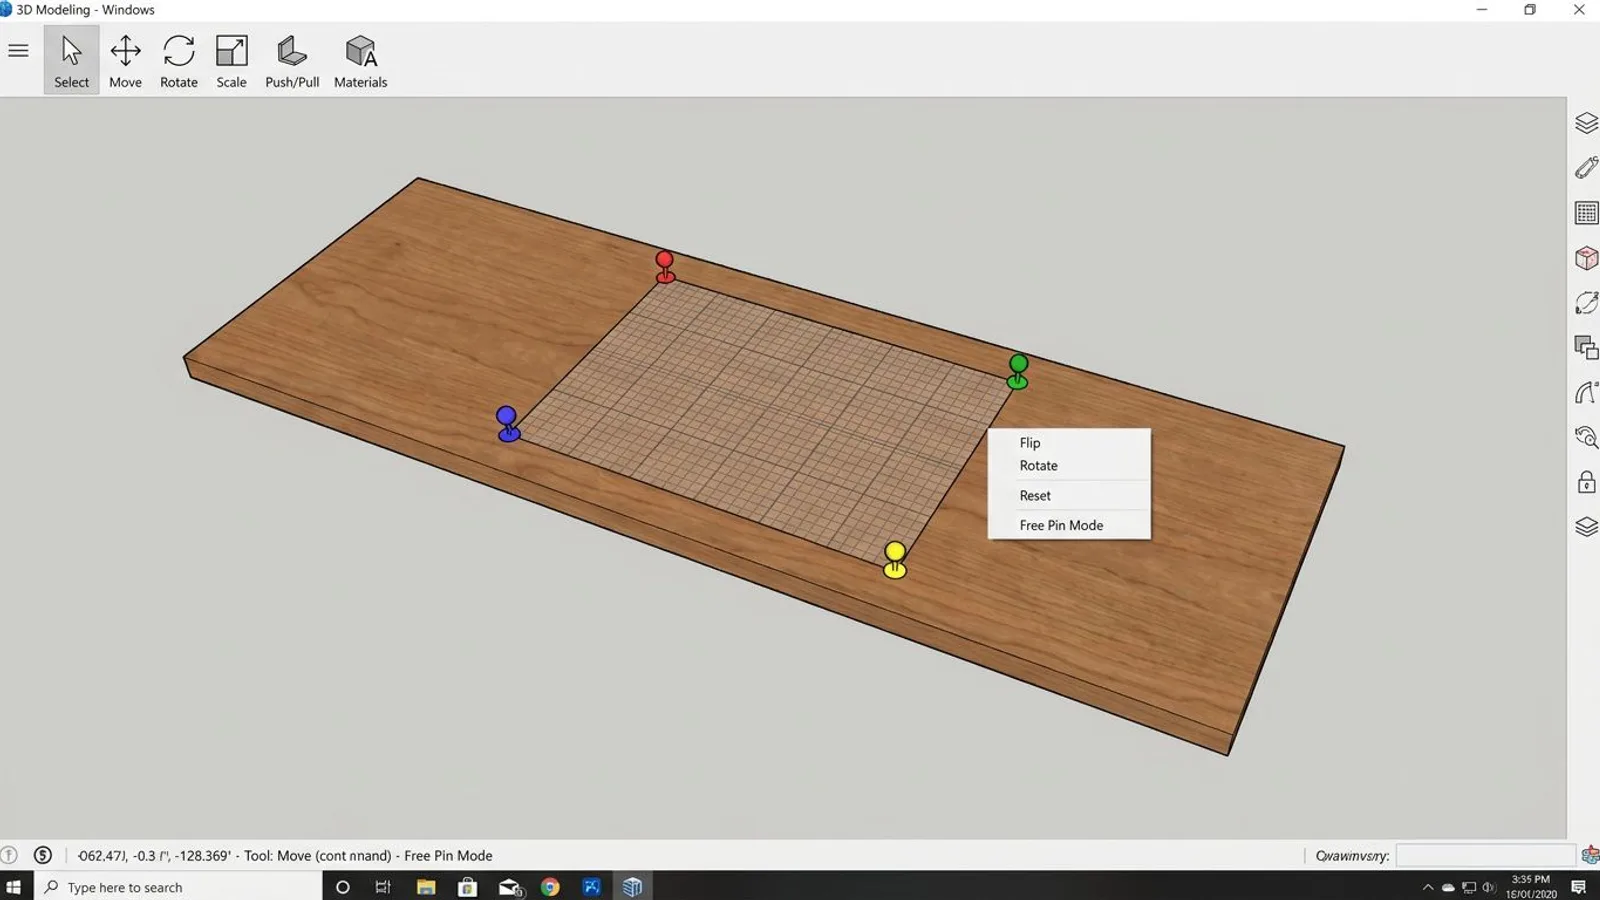Activate the Select arrow tool
The width and height of the screenshot is (1600, 900).
pyautogui.click(x=71, y=61)
